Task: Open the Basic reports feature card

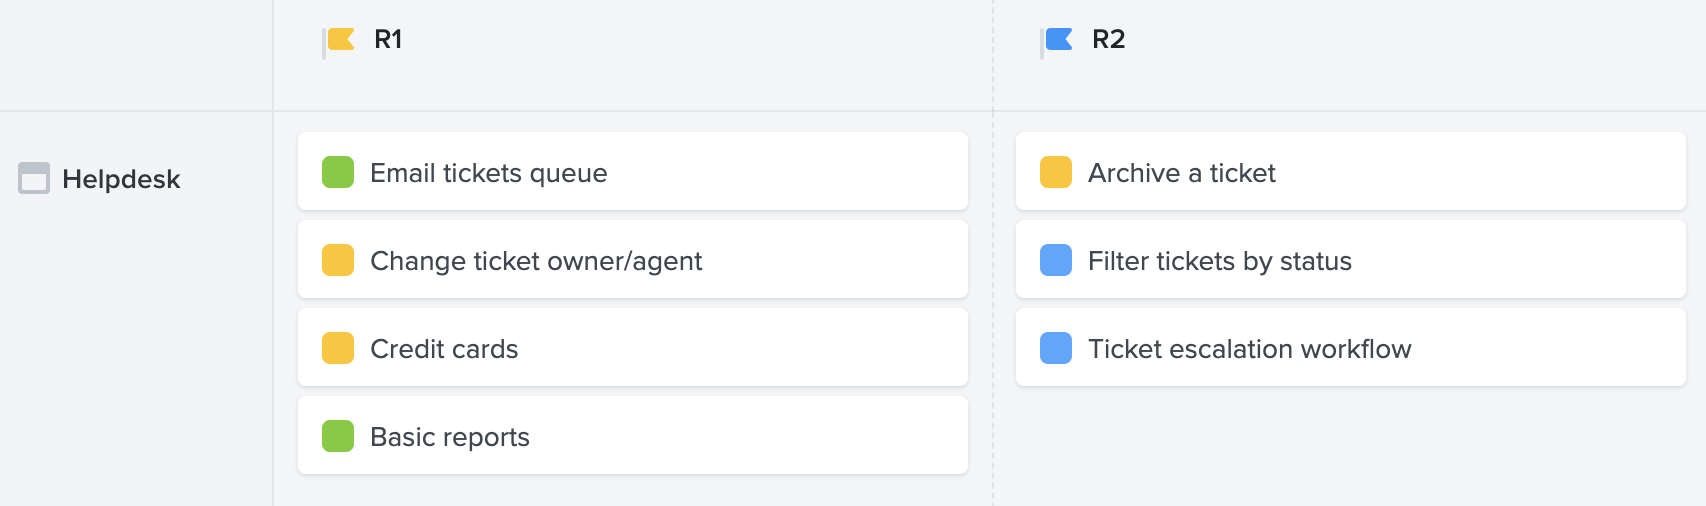Action: tap(633, 435)
